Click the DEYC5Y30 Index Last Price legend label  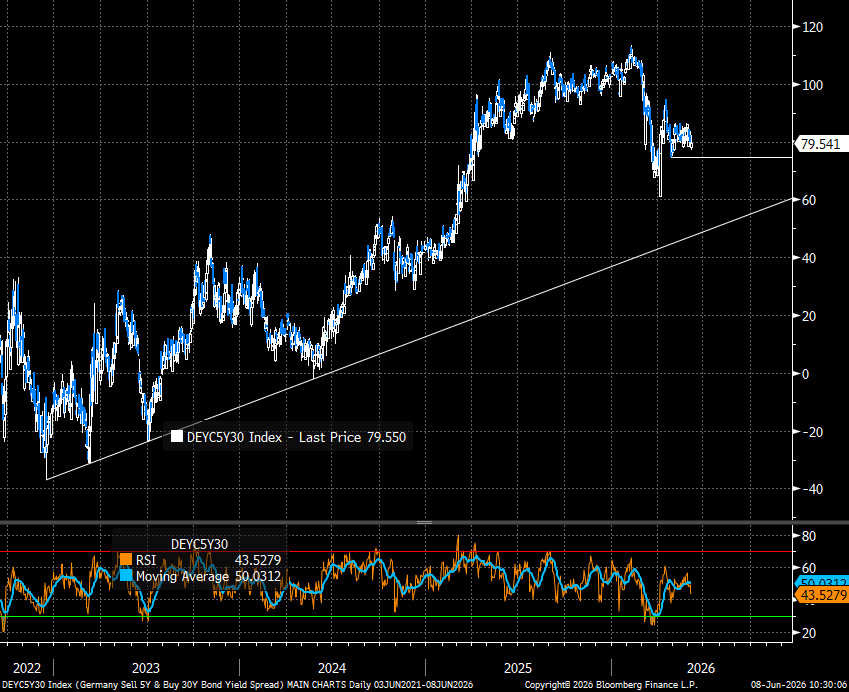click(x=296, y=437)
